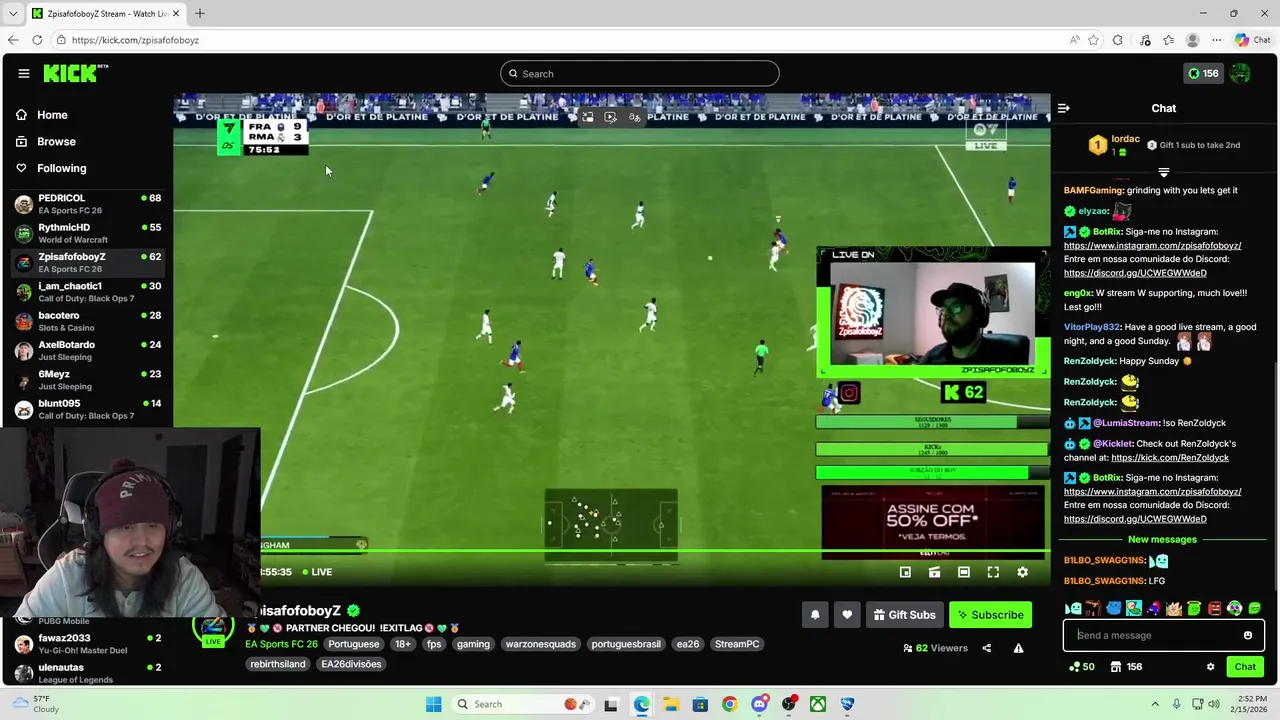This screenshot has height=720, width=1280.
Task: Select the portuguesbrasil tag
Action: [x=628, y=644]
